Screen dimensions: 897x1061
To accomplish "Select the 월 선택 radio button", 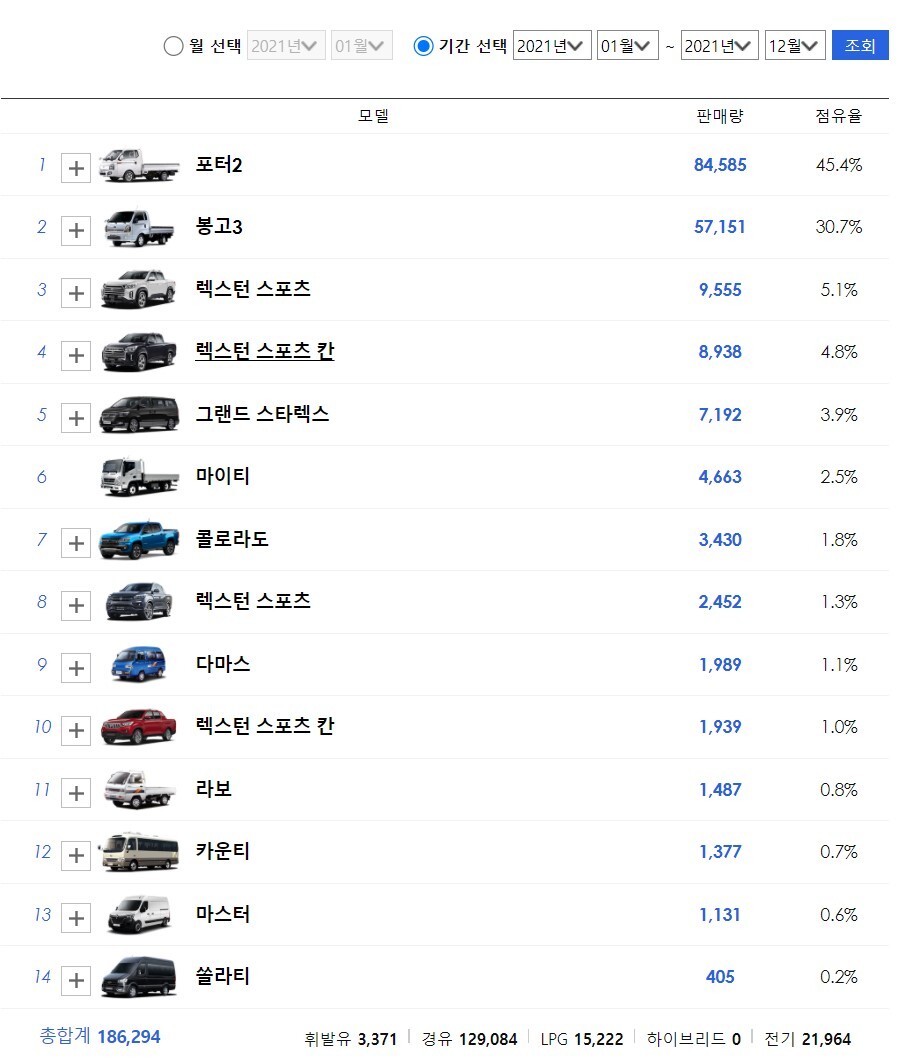I will point(173,46).
